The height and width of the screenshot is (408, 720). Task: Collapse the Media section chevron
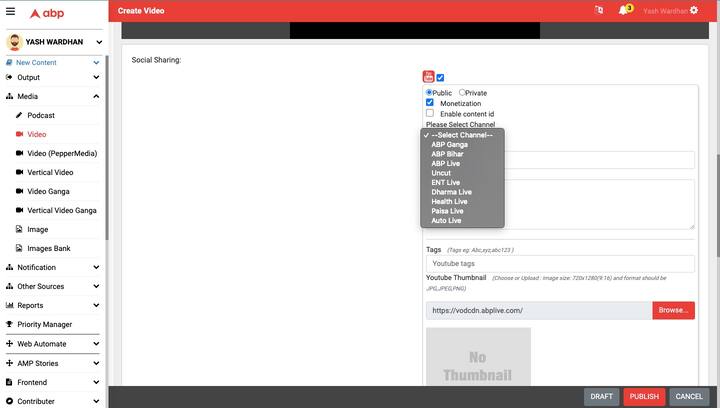(x=96, y=96)
